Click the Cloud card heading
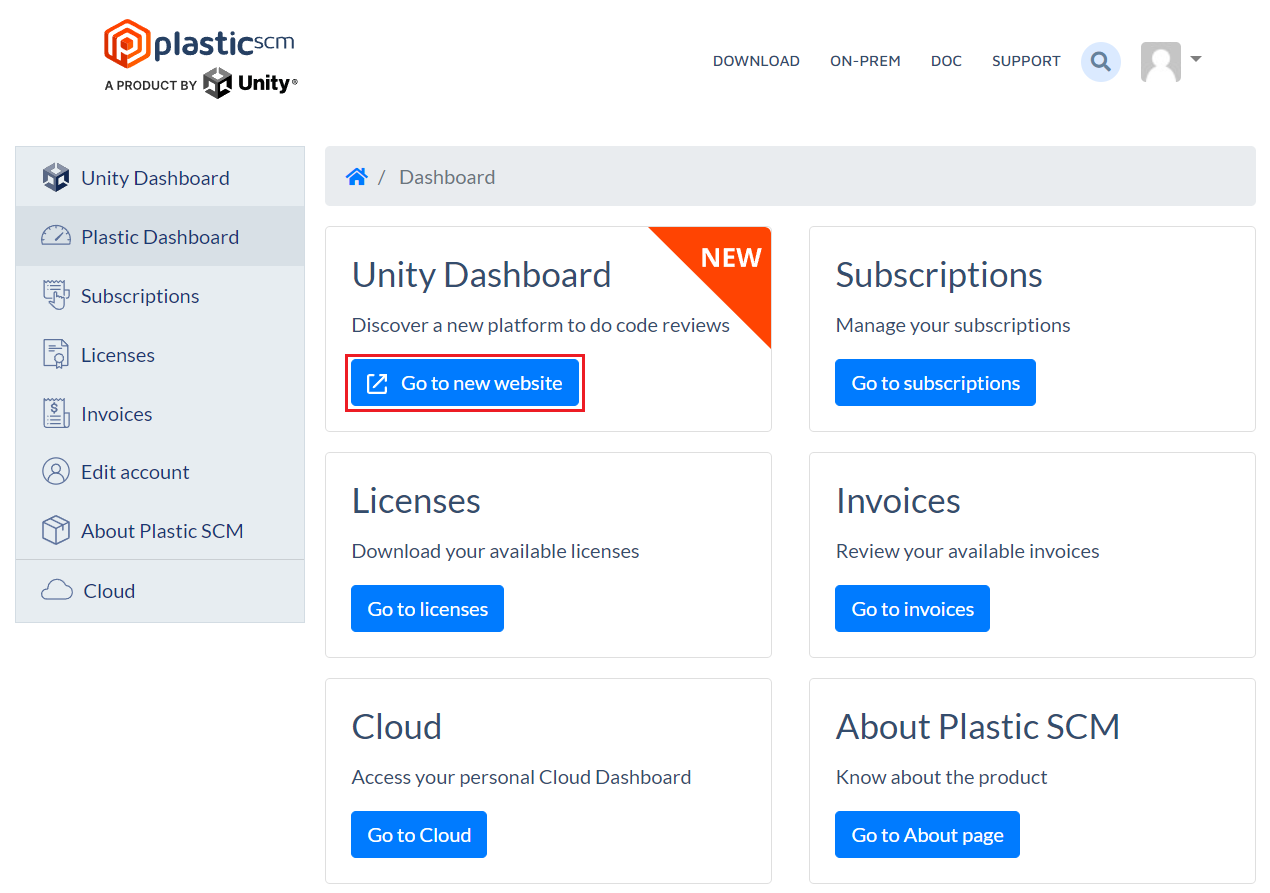This screenshot has height=893, width=1270. point(397,727)
